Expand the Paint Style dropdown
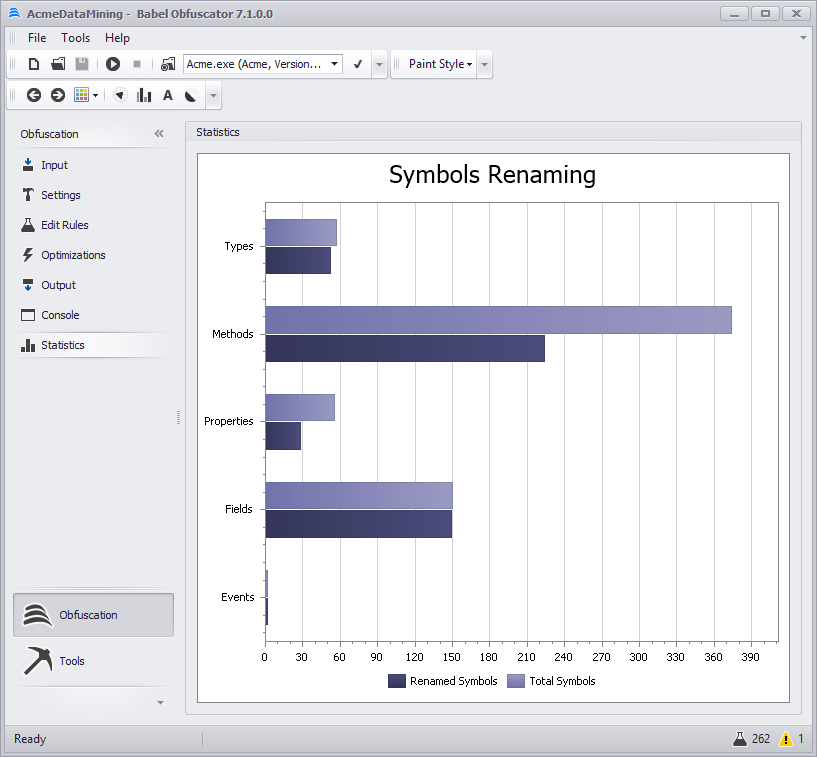The image size is (817, 757). pyautogui.click(x=441, y=64)
